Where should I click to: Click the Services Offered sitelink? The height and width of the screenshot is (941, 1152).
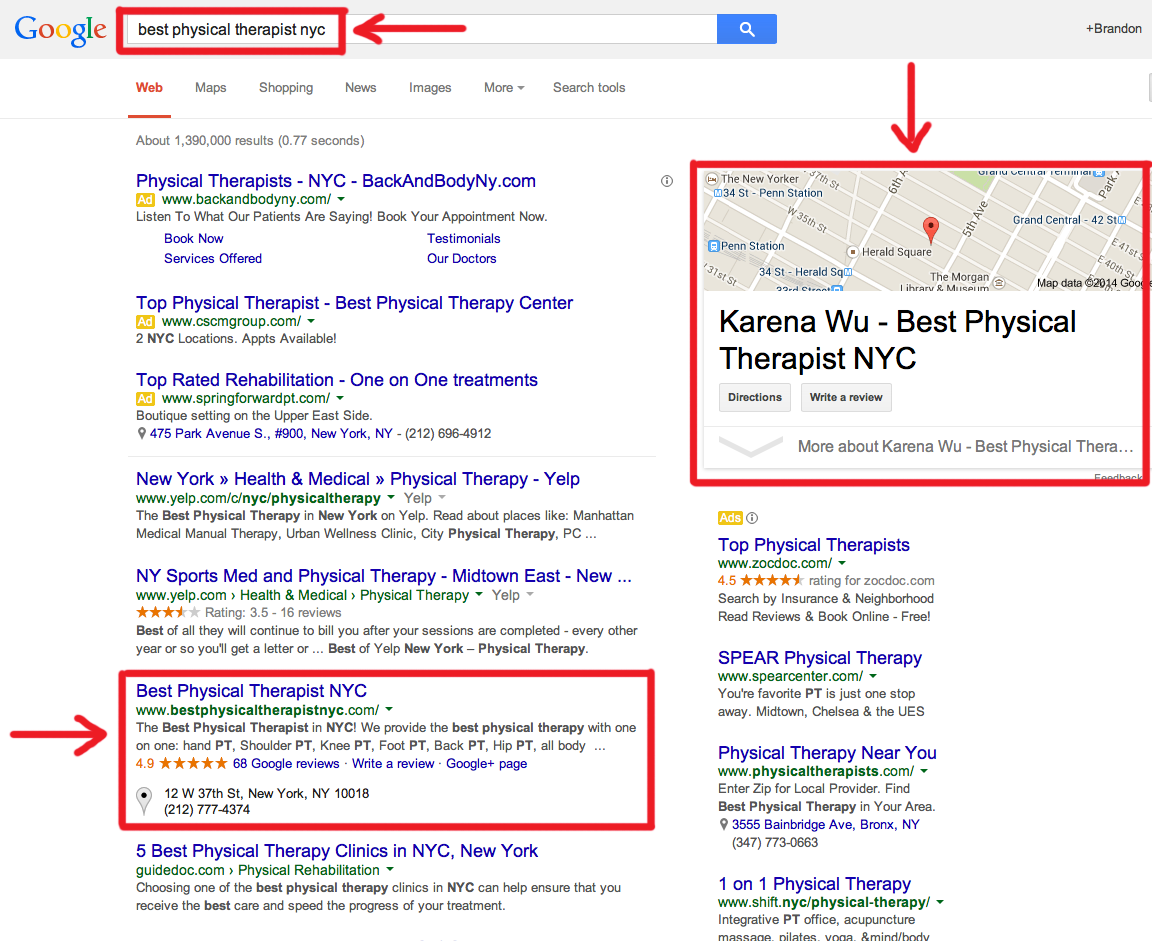[213, 259]
